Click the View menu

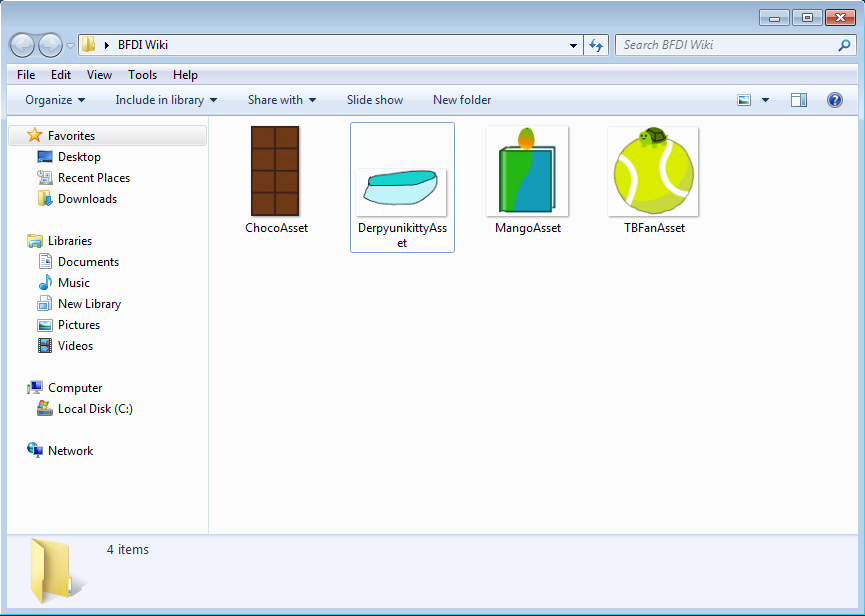pyautogui.click(x=99, y=74)
